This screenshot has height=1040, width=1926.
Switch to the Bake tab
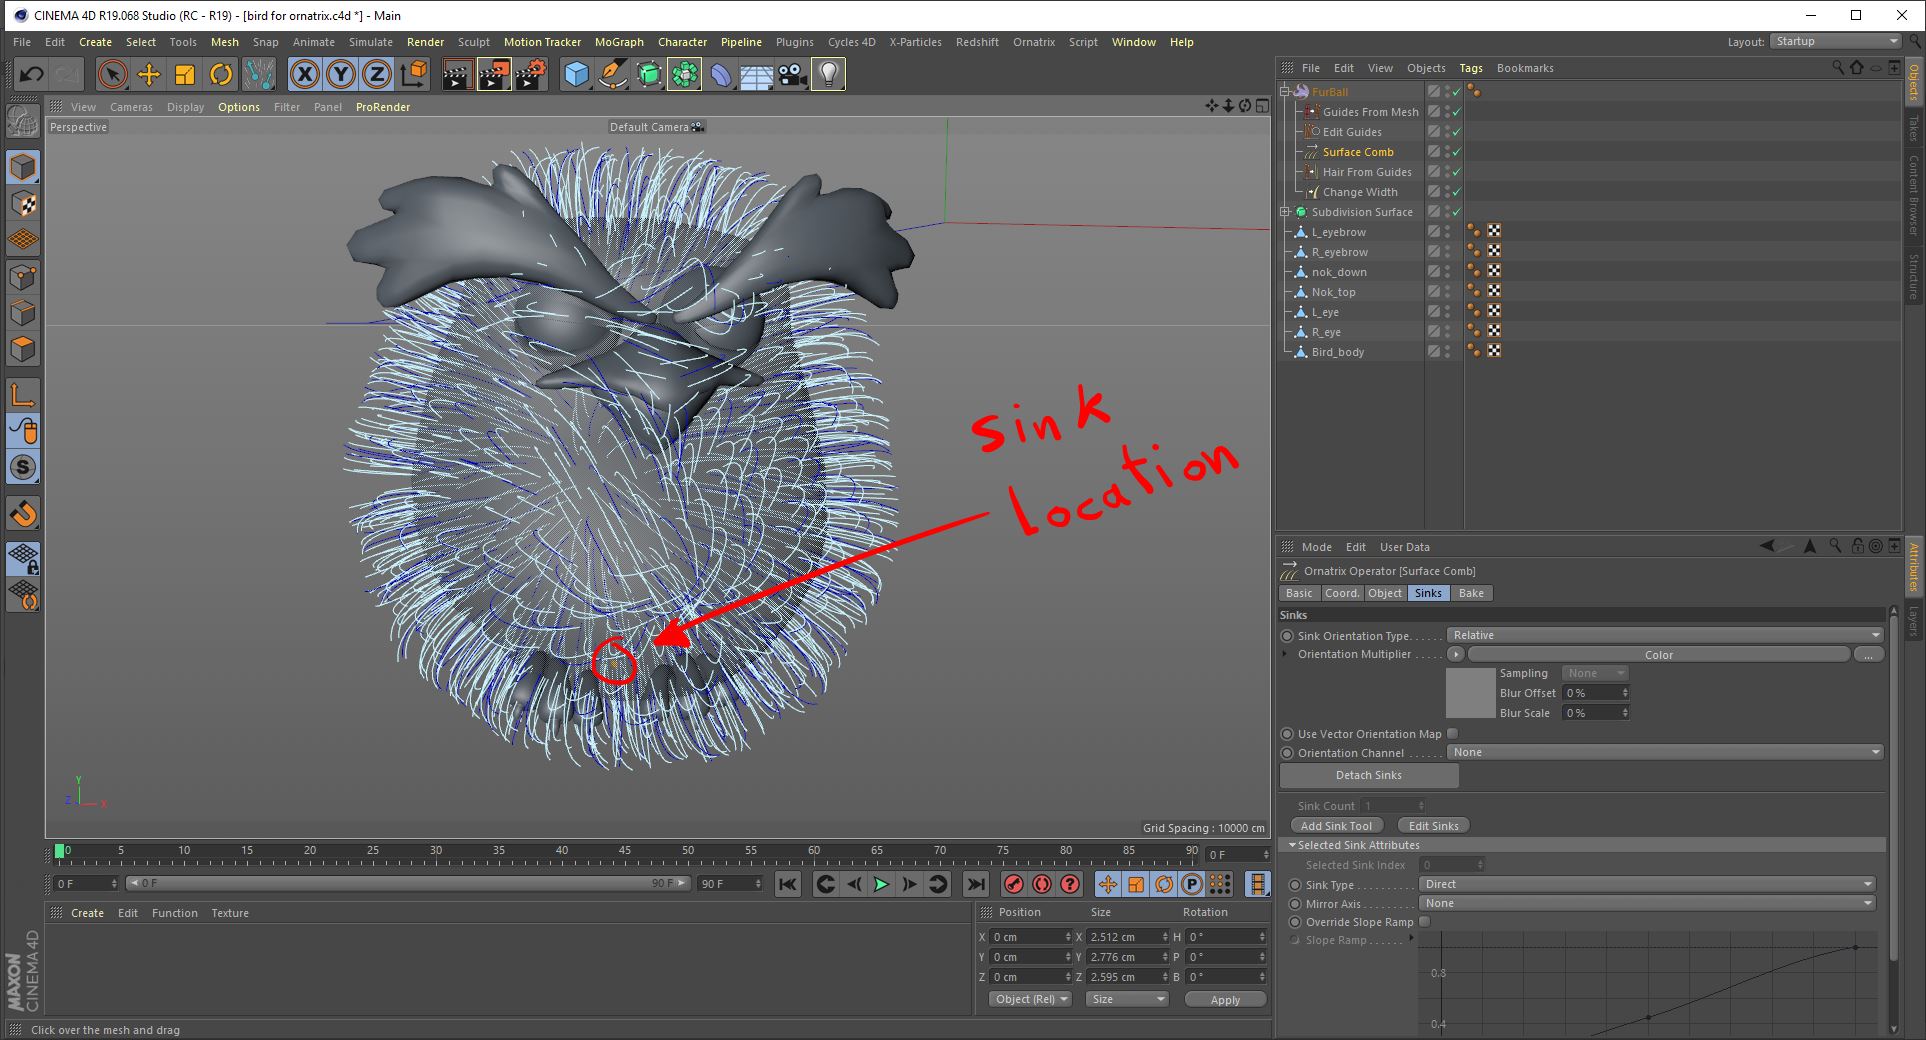[1471, 593]
